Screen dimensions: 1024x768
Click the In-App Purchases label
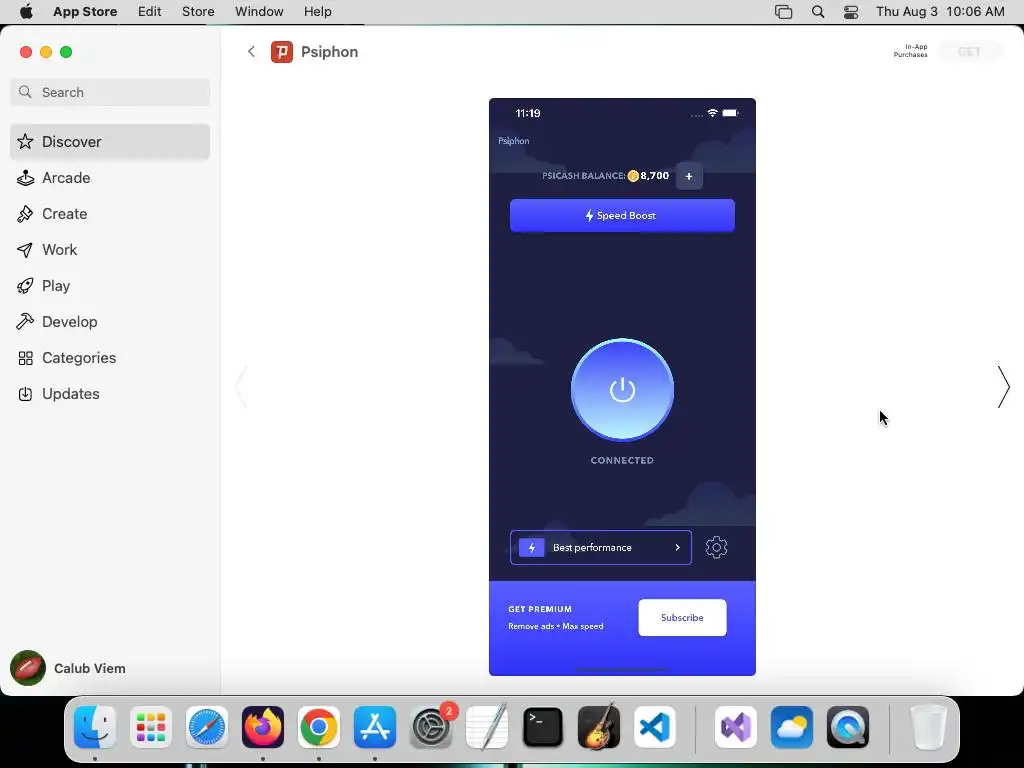point(910,51)
